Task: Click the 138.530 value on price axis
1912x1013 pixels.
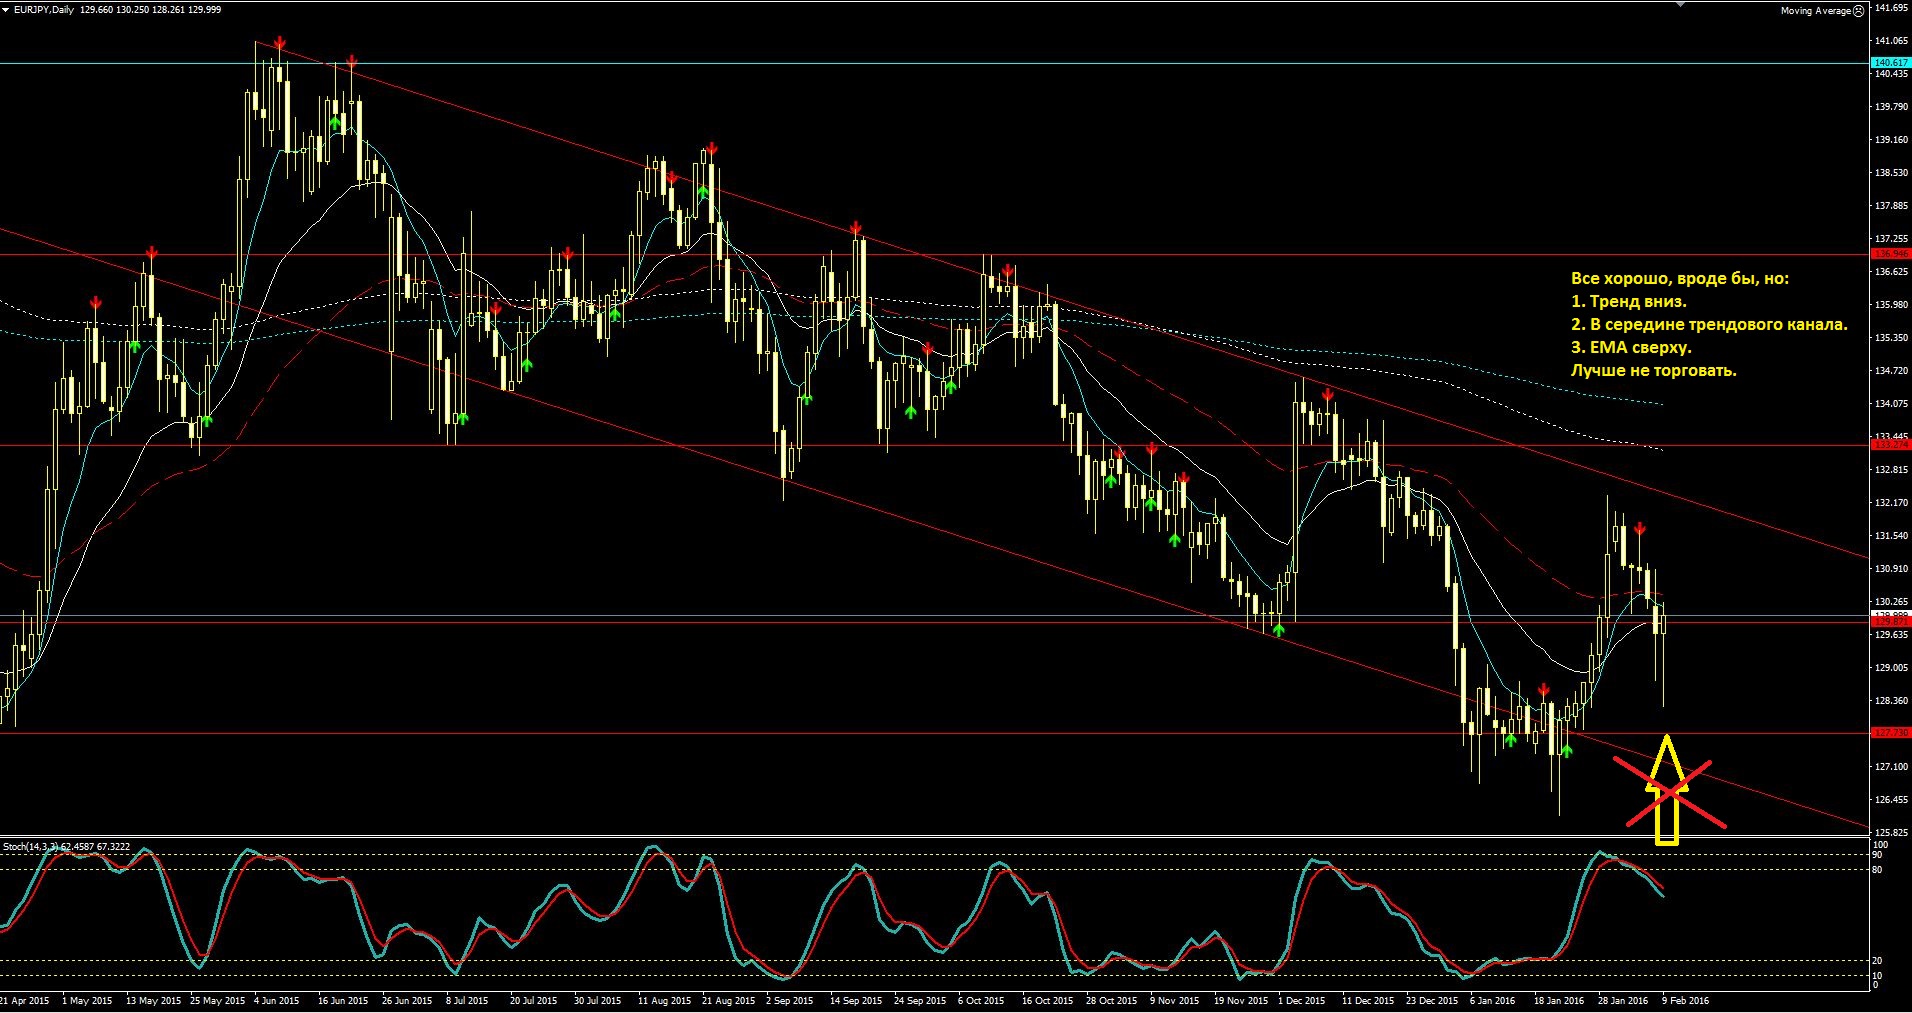Action: click(x=1892, y=173)
